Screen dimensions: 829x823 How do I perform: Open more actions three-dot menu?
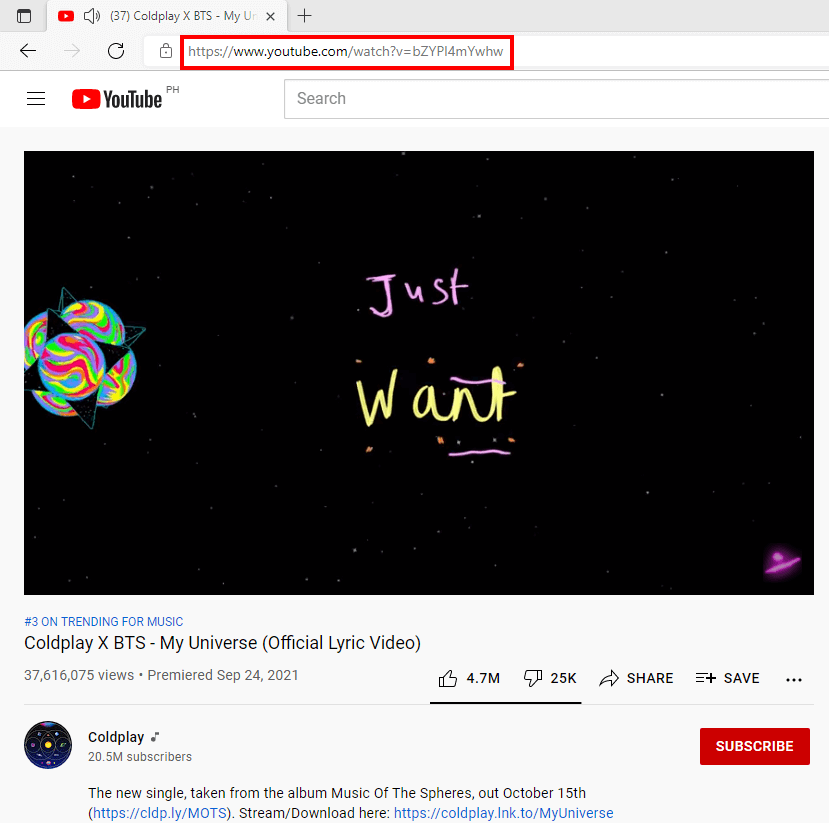pos(794,680)
